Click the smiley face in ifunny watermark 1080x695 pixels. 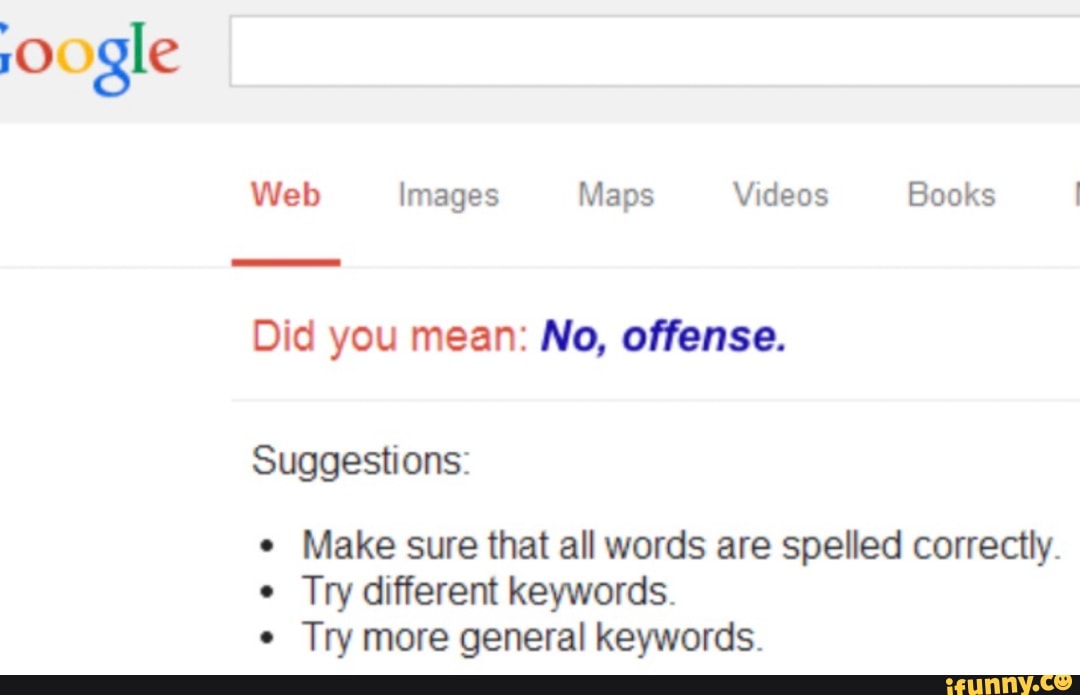[x=1064, y=680]
